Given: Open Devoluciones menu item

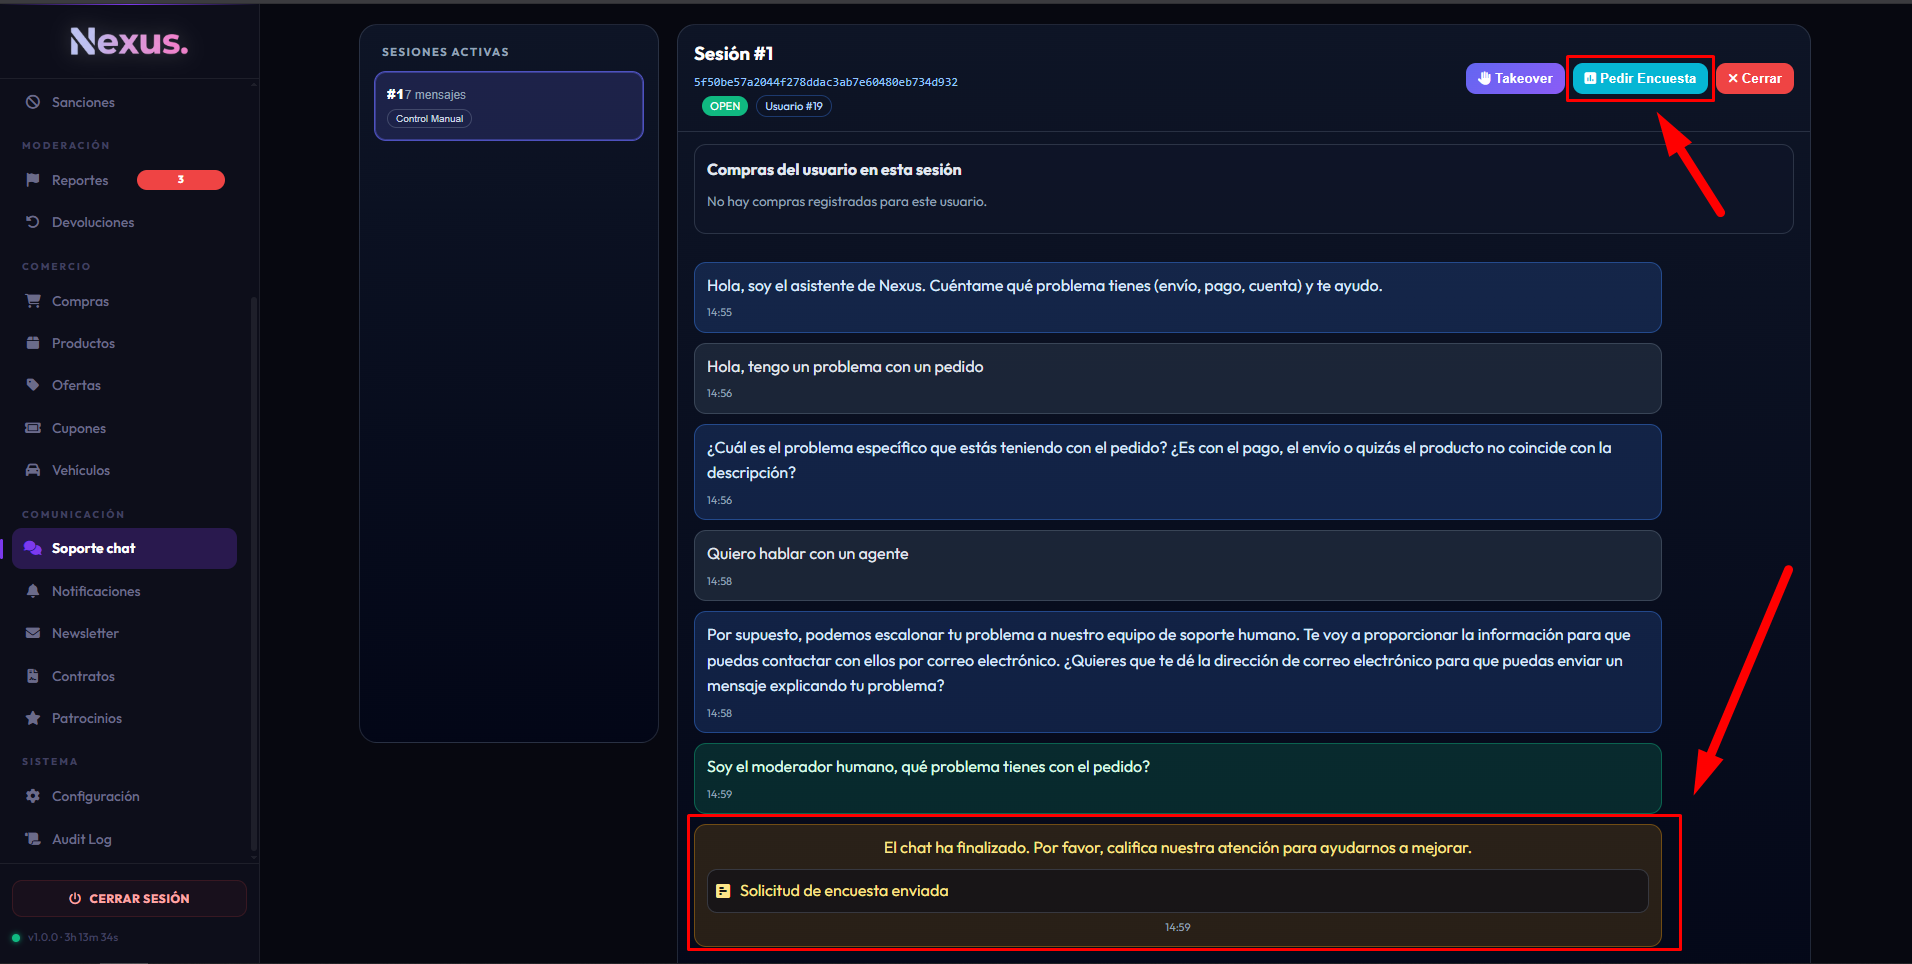Looking at the screenshot, I should 124,222.
